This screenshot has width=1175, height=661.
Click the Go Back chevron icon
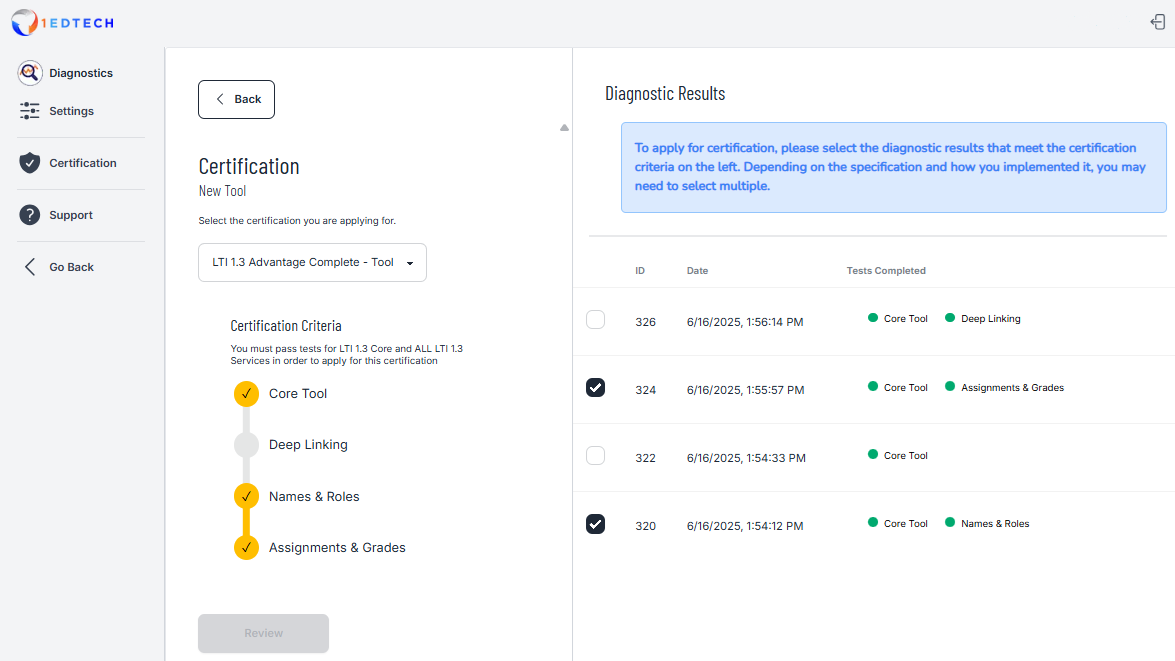click(29, 266)
